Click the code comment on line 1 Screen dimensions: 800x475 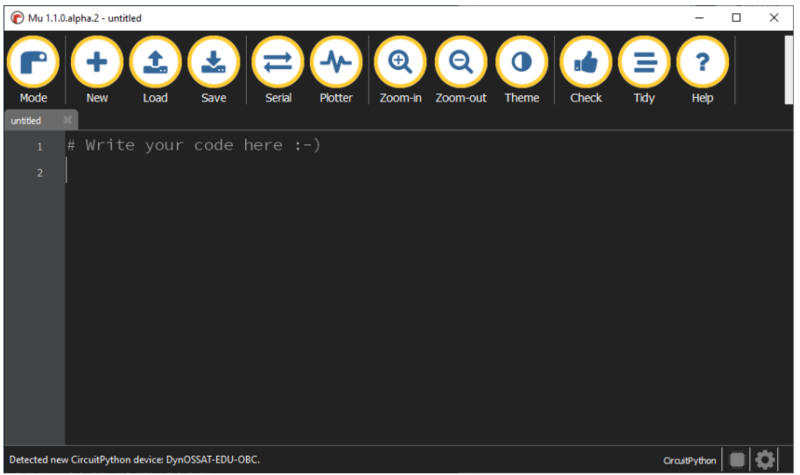[x=194, y=145]
